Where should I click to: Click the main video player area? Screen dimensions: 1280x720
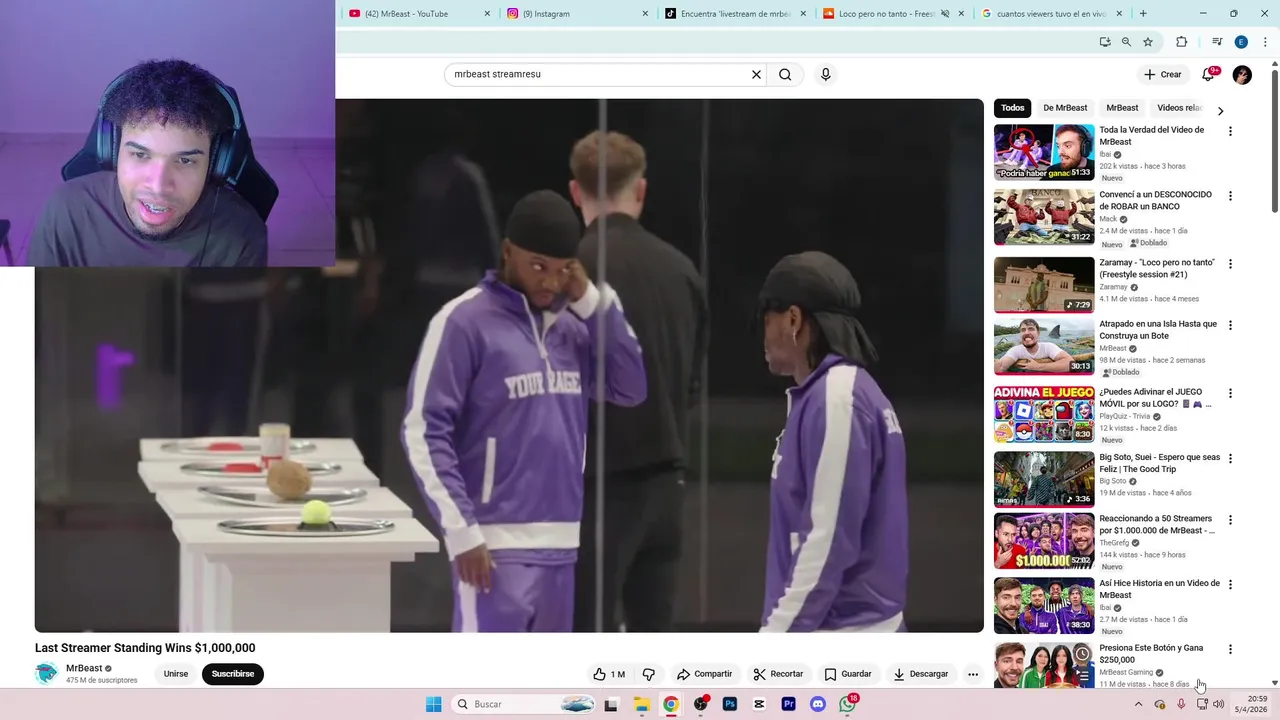pyautogui.click(x=509, y=365)
